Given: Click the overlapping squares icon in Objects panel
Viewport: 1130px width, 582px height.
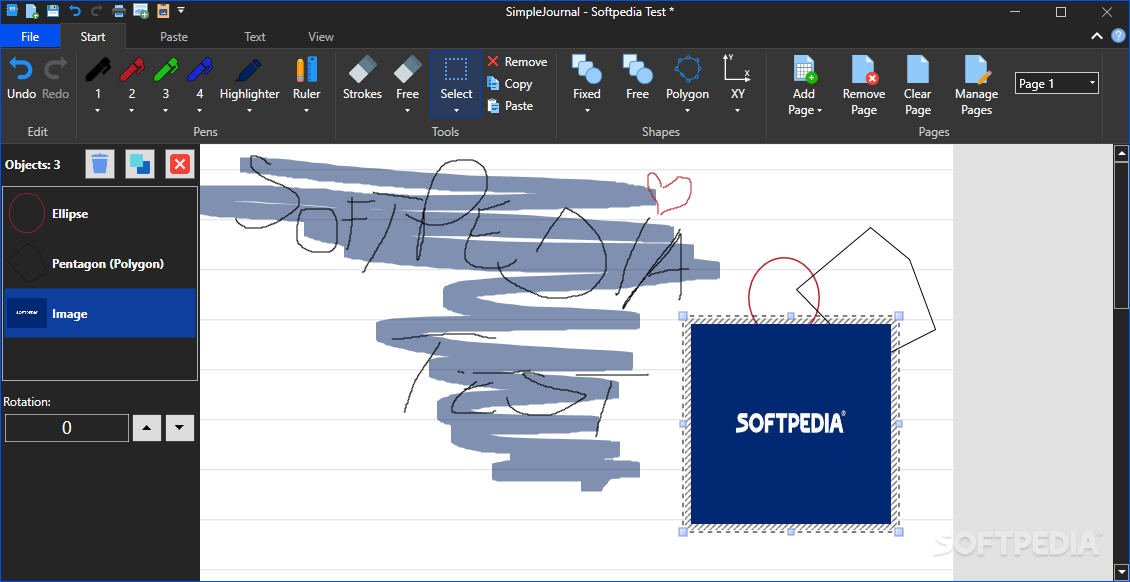Looking at the screenshot, I should pyautogui.click(x=140, y=164).
